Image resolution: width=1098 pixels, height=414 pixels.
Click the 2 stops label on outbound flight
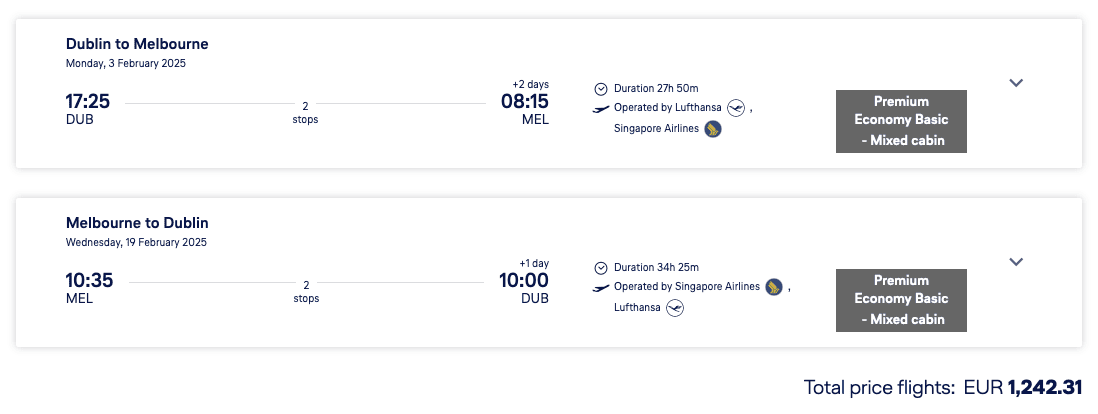(x=306, y=112)
